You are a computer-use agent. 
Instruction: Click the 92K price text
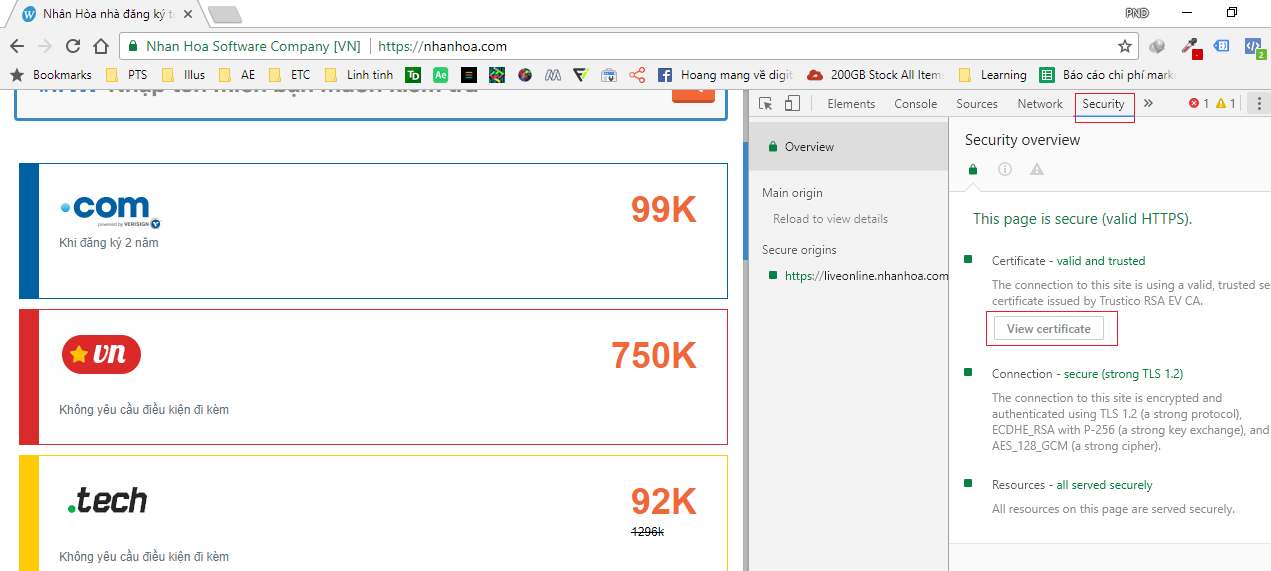663,501
